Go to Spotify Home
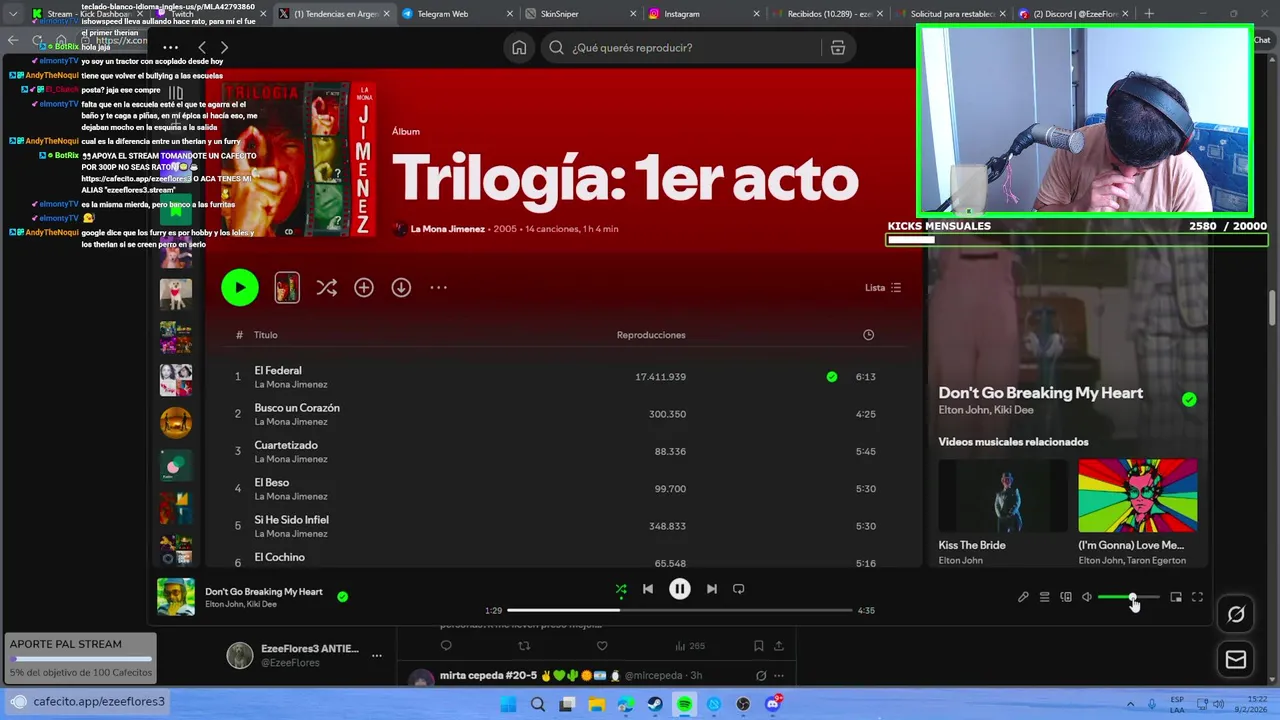 click(519, 47)
